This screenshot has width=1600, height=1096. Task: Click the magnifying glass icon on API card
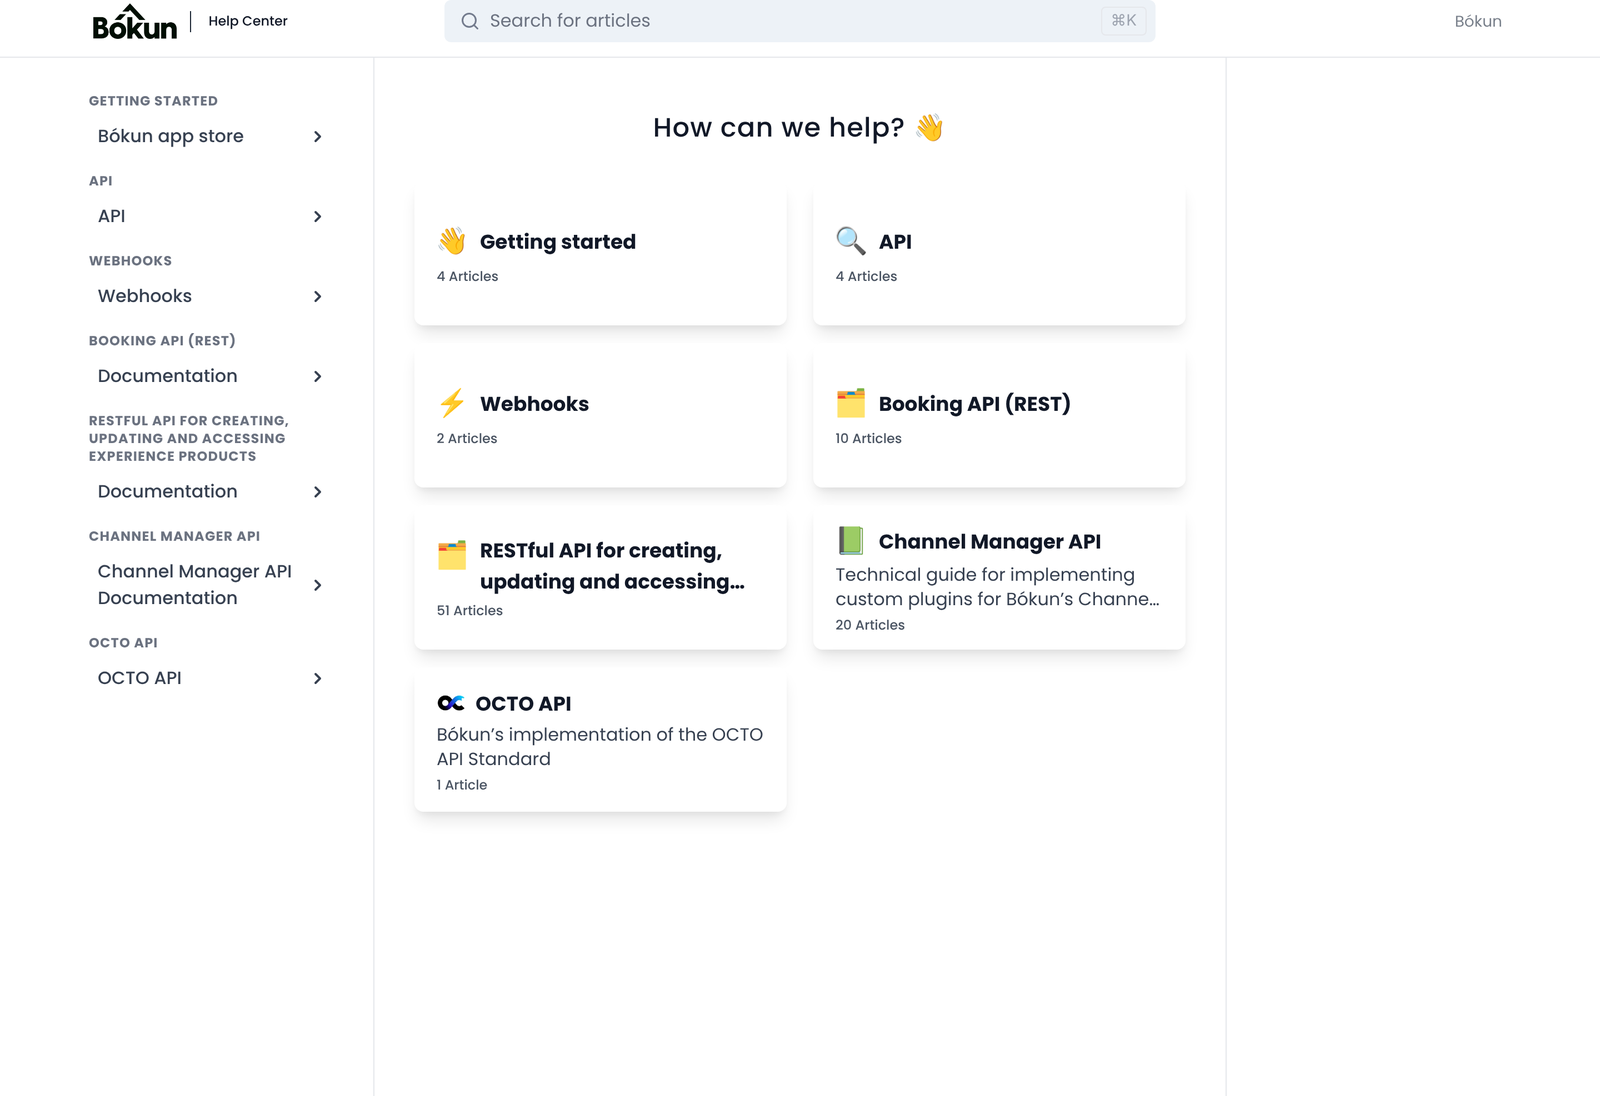[x=851, y=241]
